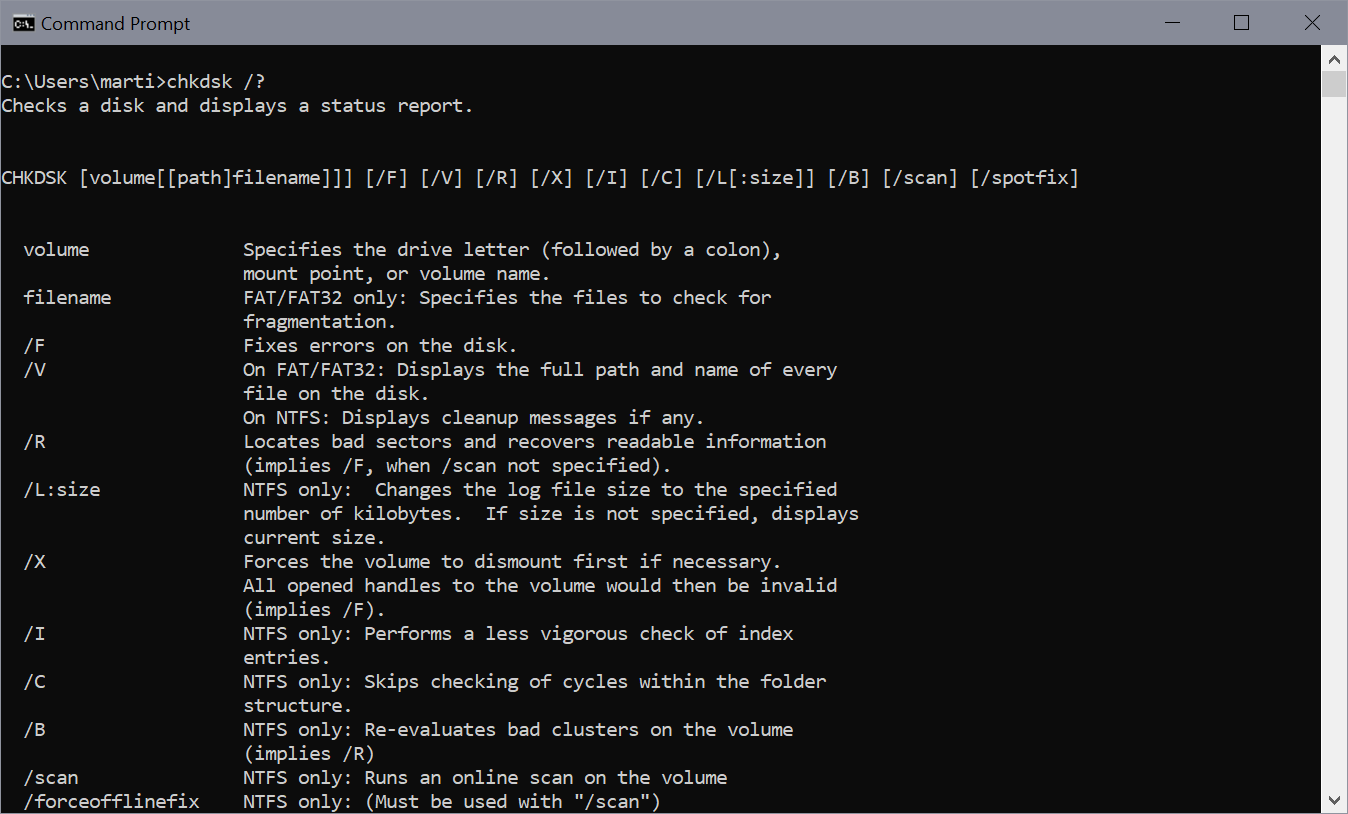Viewport: 1348px width, 814px height.
Task: Click the vertical scrollbar thumb
Action: [1334, 84]
